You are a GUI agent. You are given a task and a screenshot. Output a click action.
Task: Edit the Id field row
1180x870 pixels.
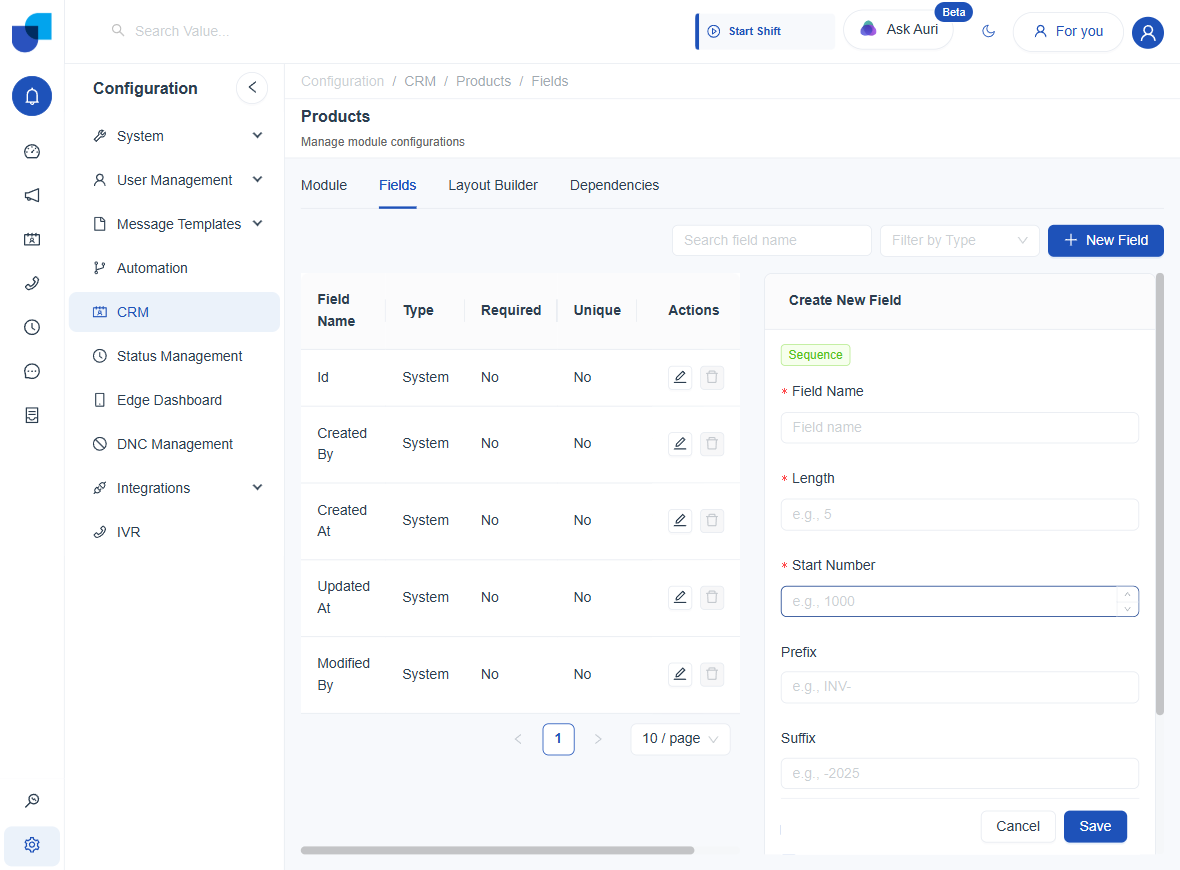tap(680, 377)
